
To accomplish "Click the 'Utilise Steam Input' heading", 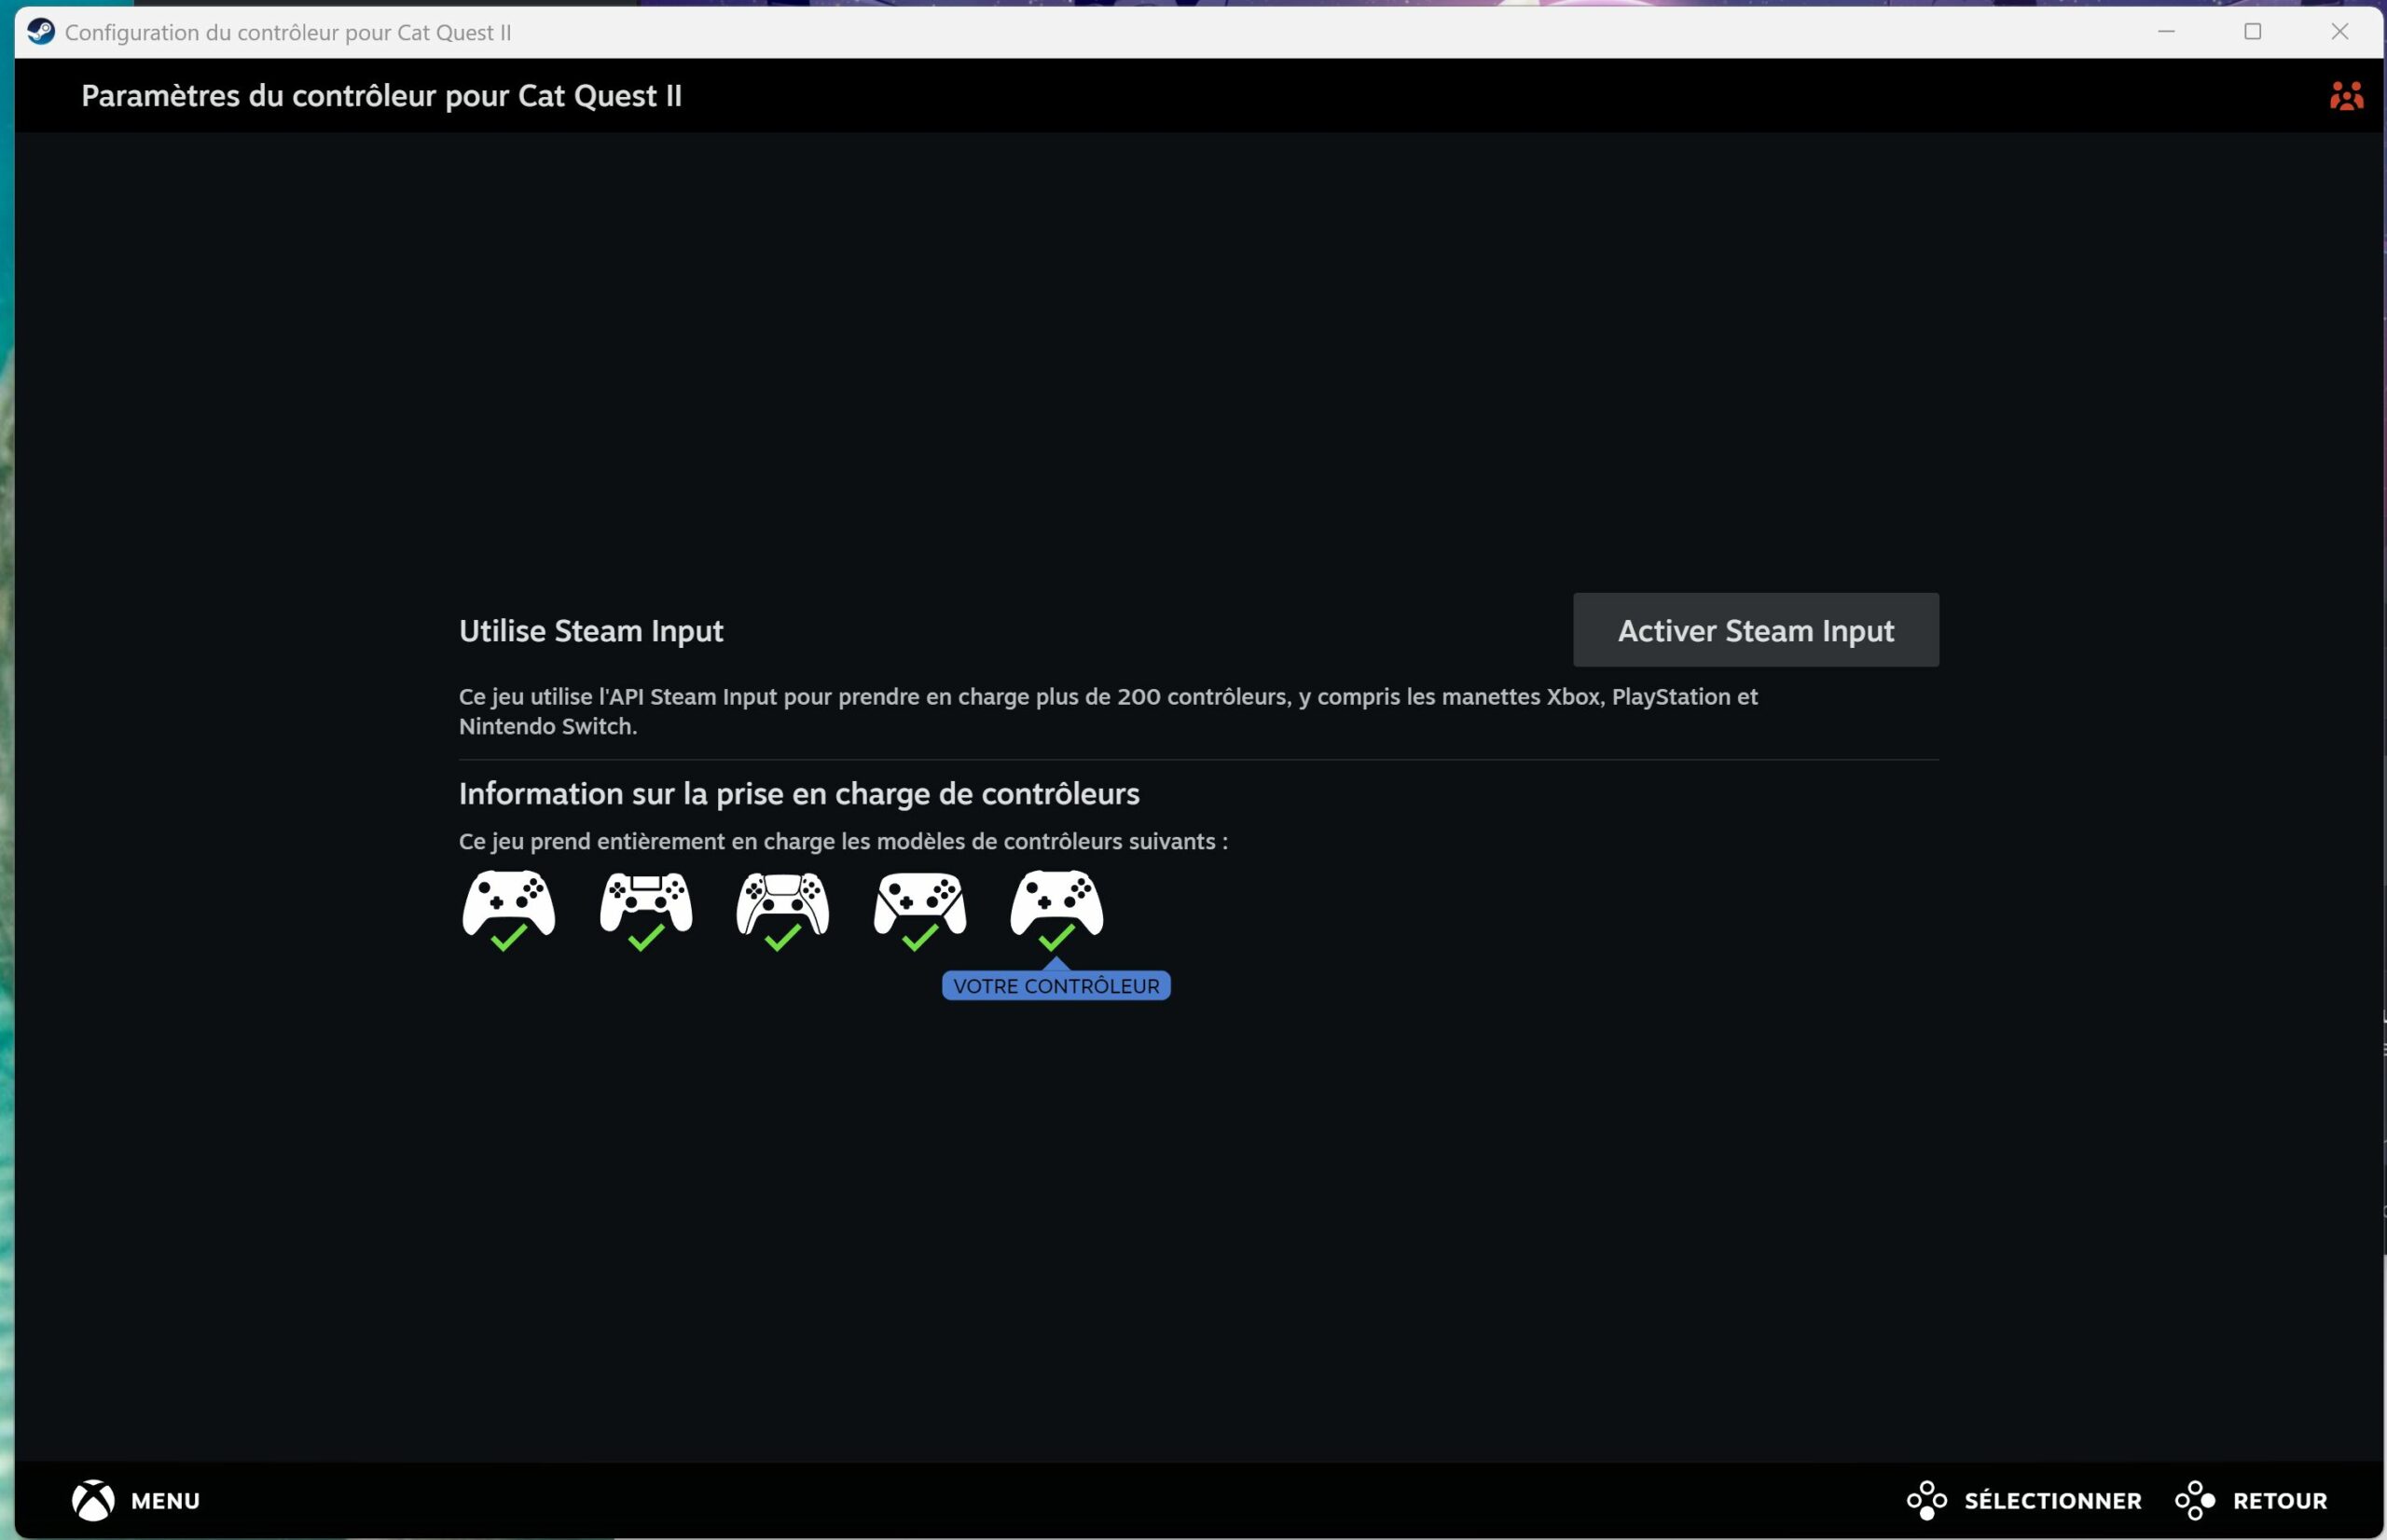I will click(x=591, y=631).
